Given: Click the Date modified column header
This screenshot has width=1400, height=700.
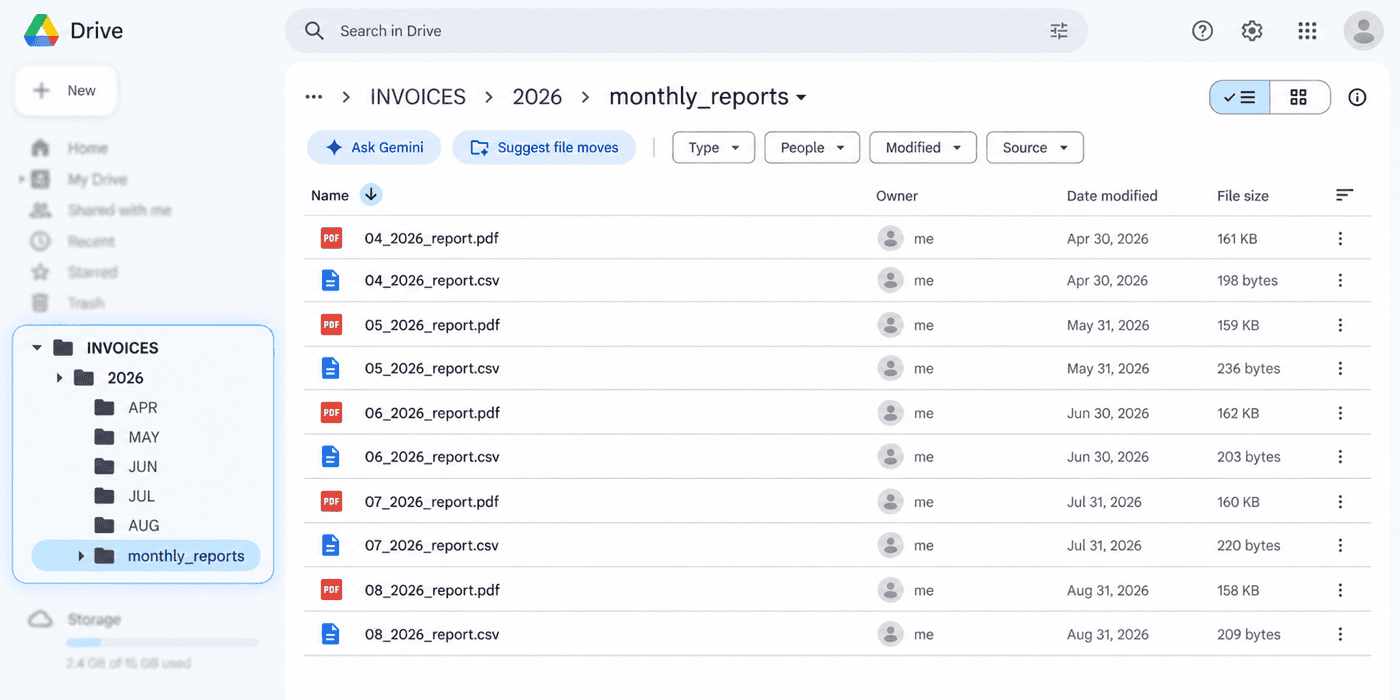Looking at the screenshot, I should point(1112,196).
